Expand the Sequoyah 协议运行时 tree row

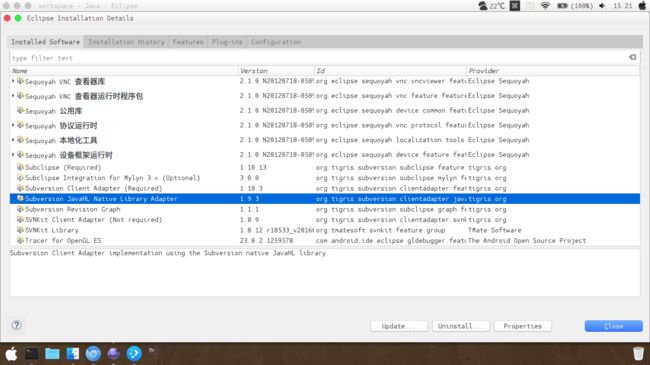(x=13, y=125)
